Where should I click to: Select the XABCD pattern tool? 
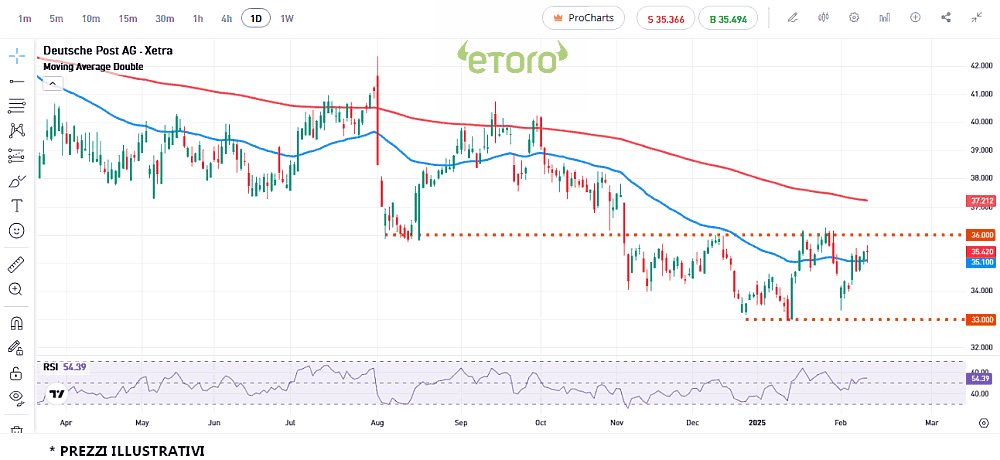click(x=16, y=131)
